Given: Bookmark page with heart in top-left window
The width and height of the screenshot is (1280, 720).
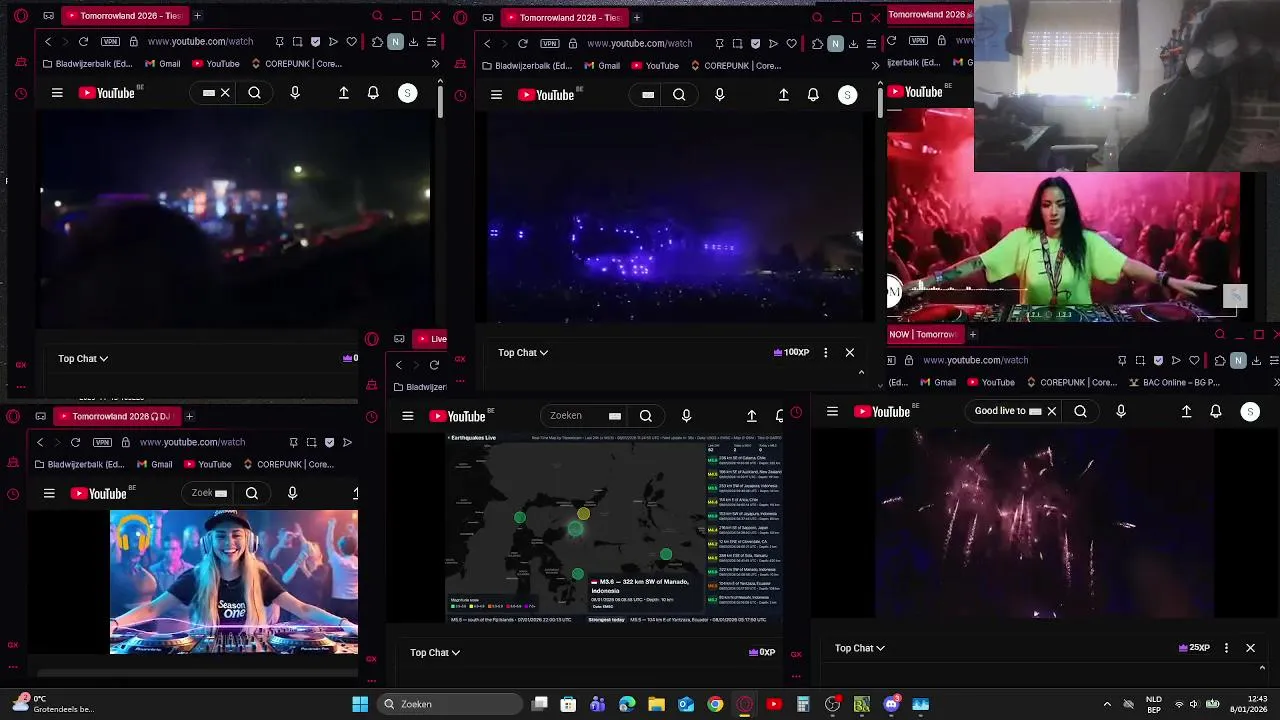Looking at the screenshot, I should (351, 42).
